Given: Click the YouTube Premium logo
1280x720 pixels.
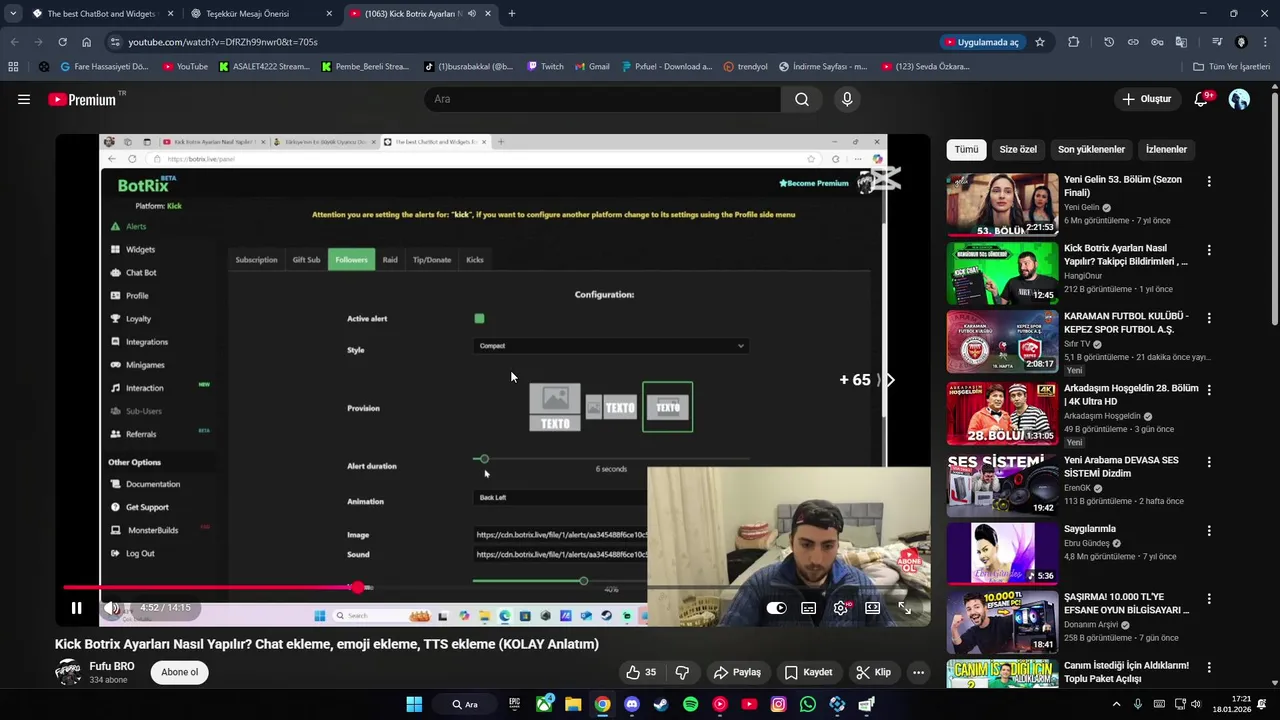Looking at the screenshot, I should pos(84,99).
